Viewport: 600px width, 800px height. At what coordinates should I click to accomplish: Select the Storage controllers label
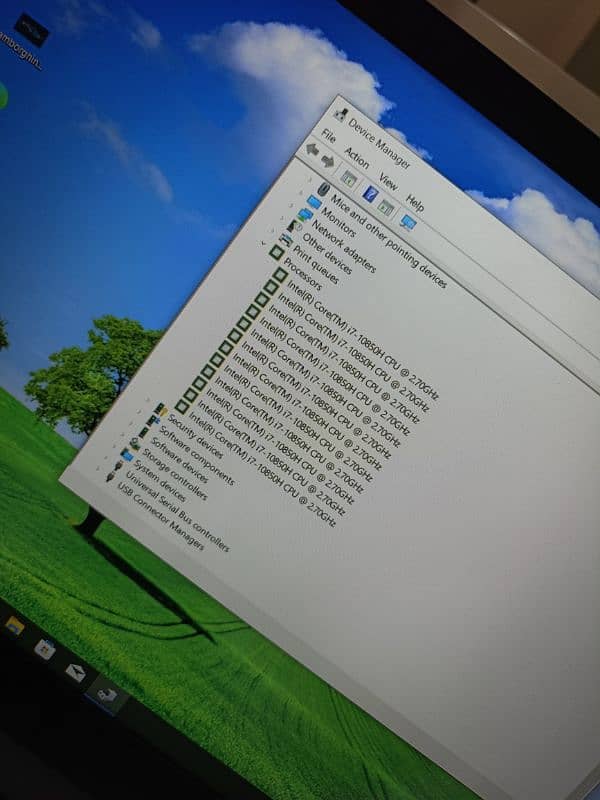click(174, 475)
